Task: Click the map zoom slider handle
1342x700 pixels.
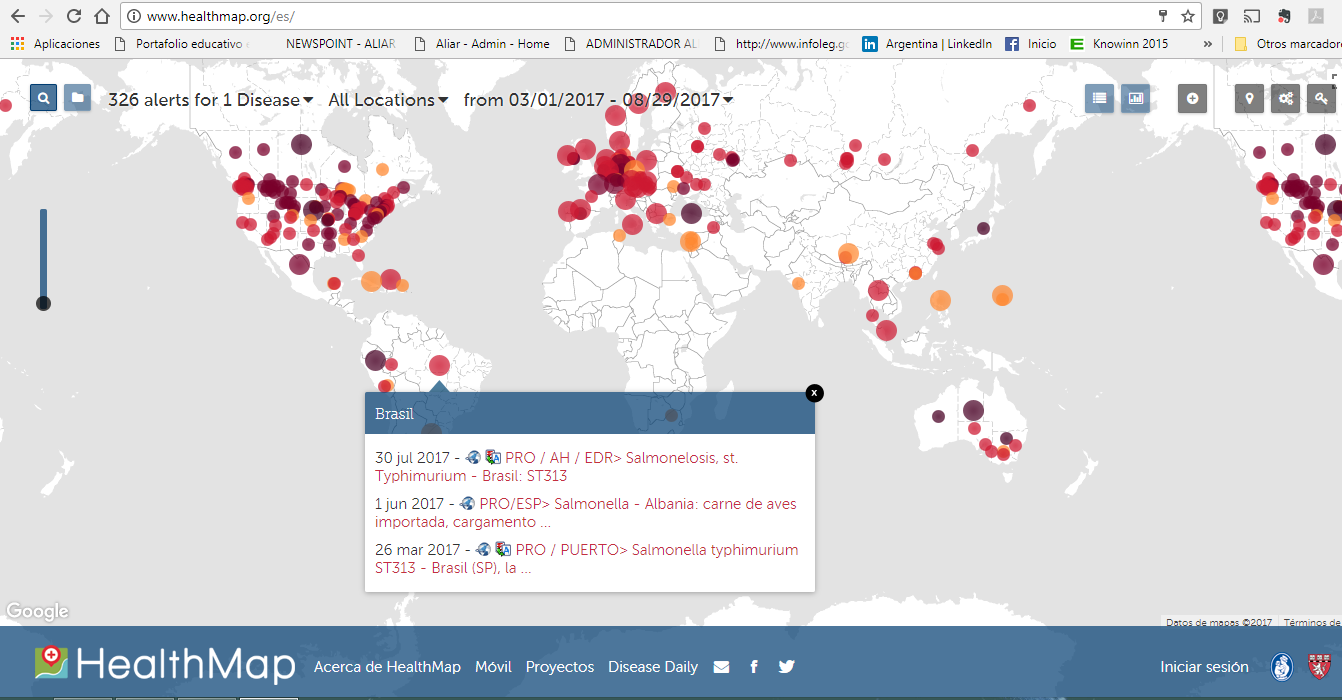Action: (x=43, y=303)
